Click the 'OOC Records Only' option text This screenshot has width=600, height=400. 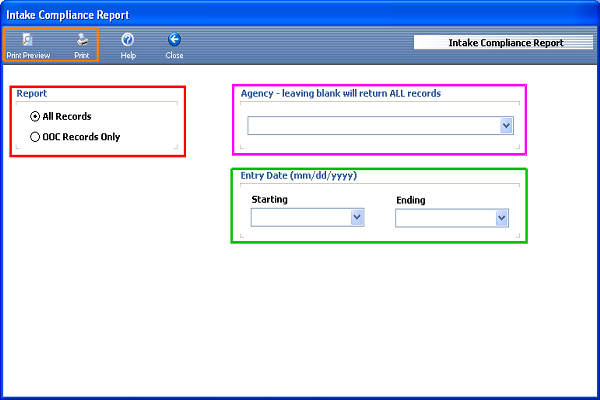pyautogui.click(x=81, y=137)
